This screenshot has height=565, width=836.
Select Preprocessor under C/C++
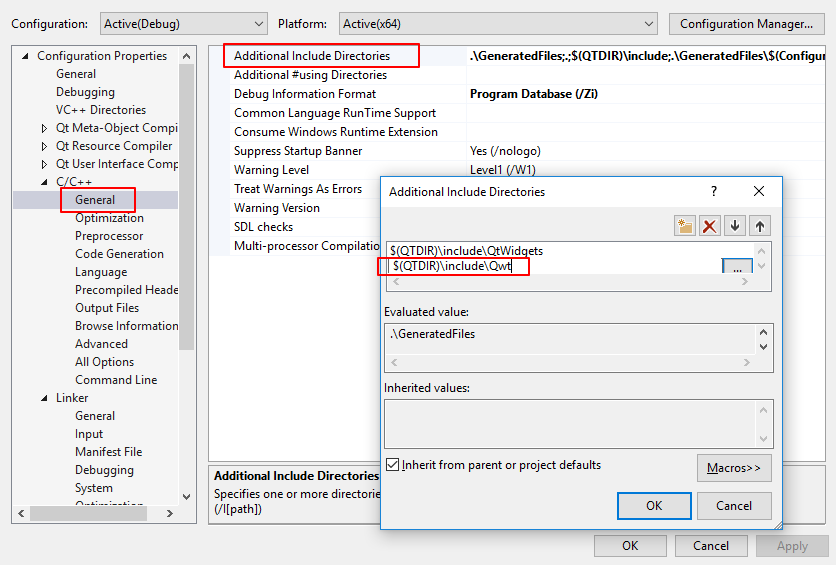point(109,236)
